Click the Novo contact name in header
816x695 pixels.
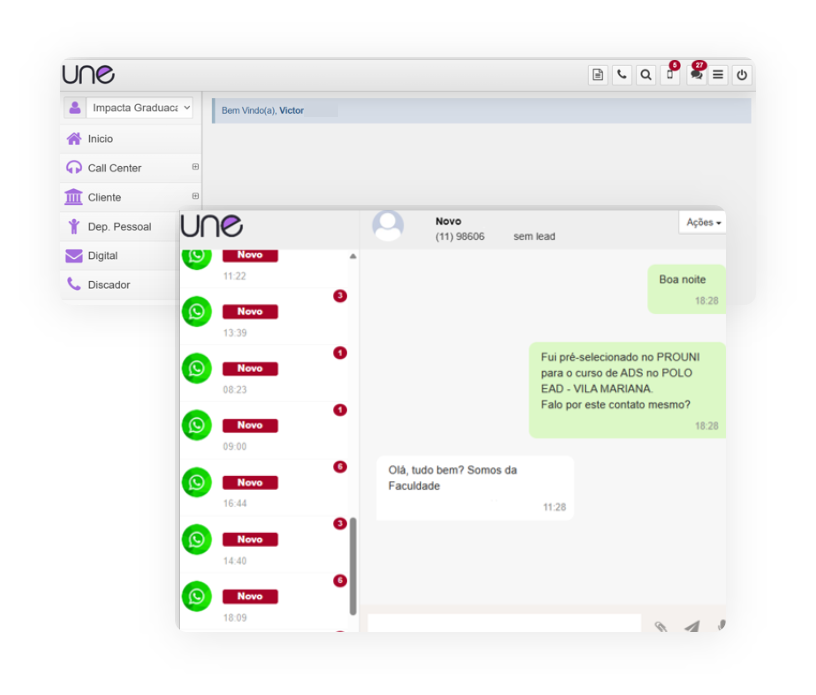(x=448, y=221)
